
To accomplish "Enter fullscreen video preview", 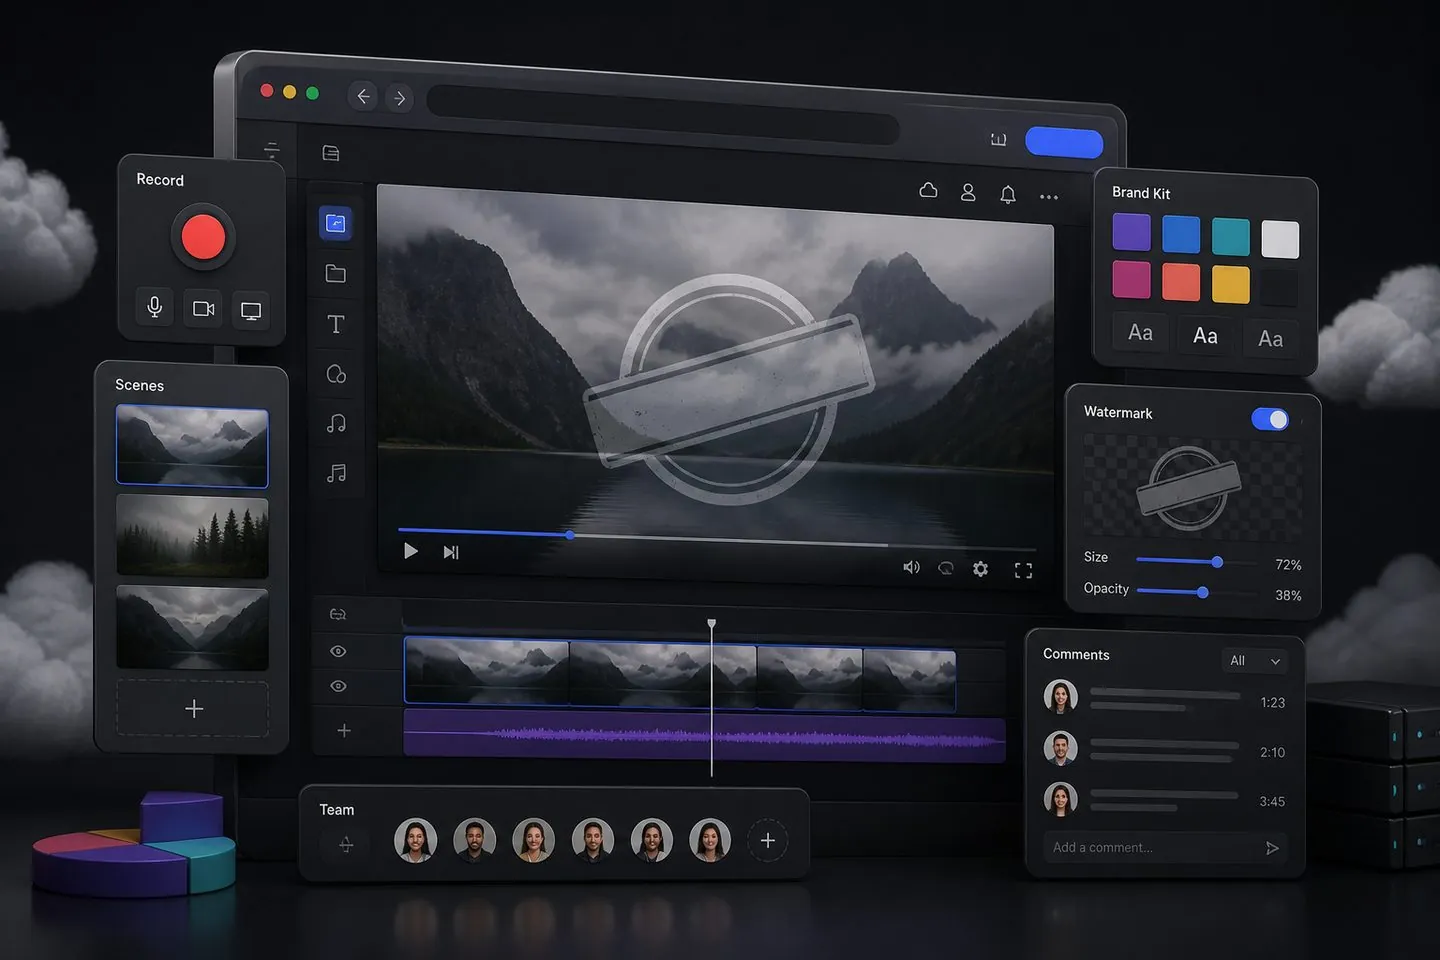I will coord(1023,570).
